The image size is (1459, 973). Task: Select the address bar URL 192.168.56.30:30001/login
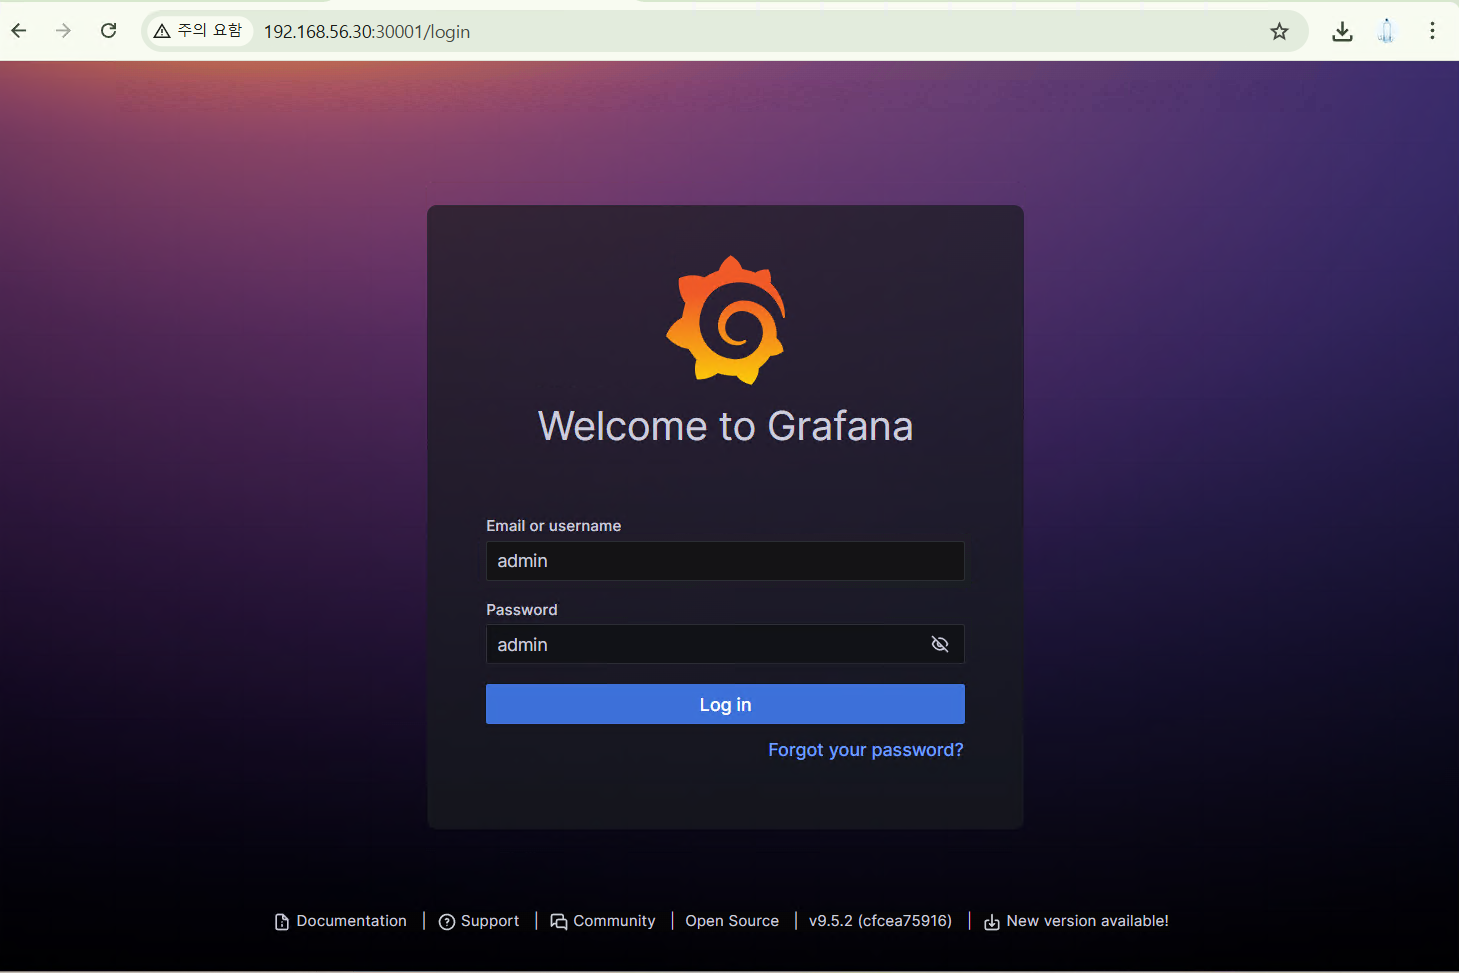coord(367,32)
